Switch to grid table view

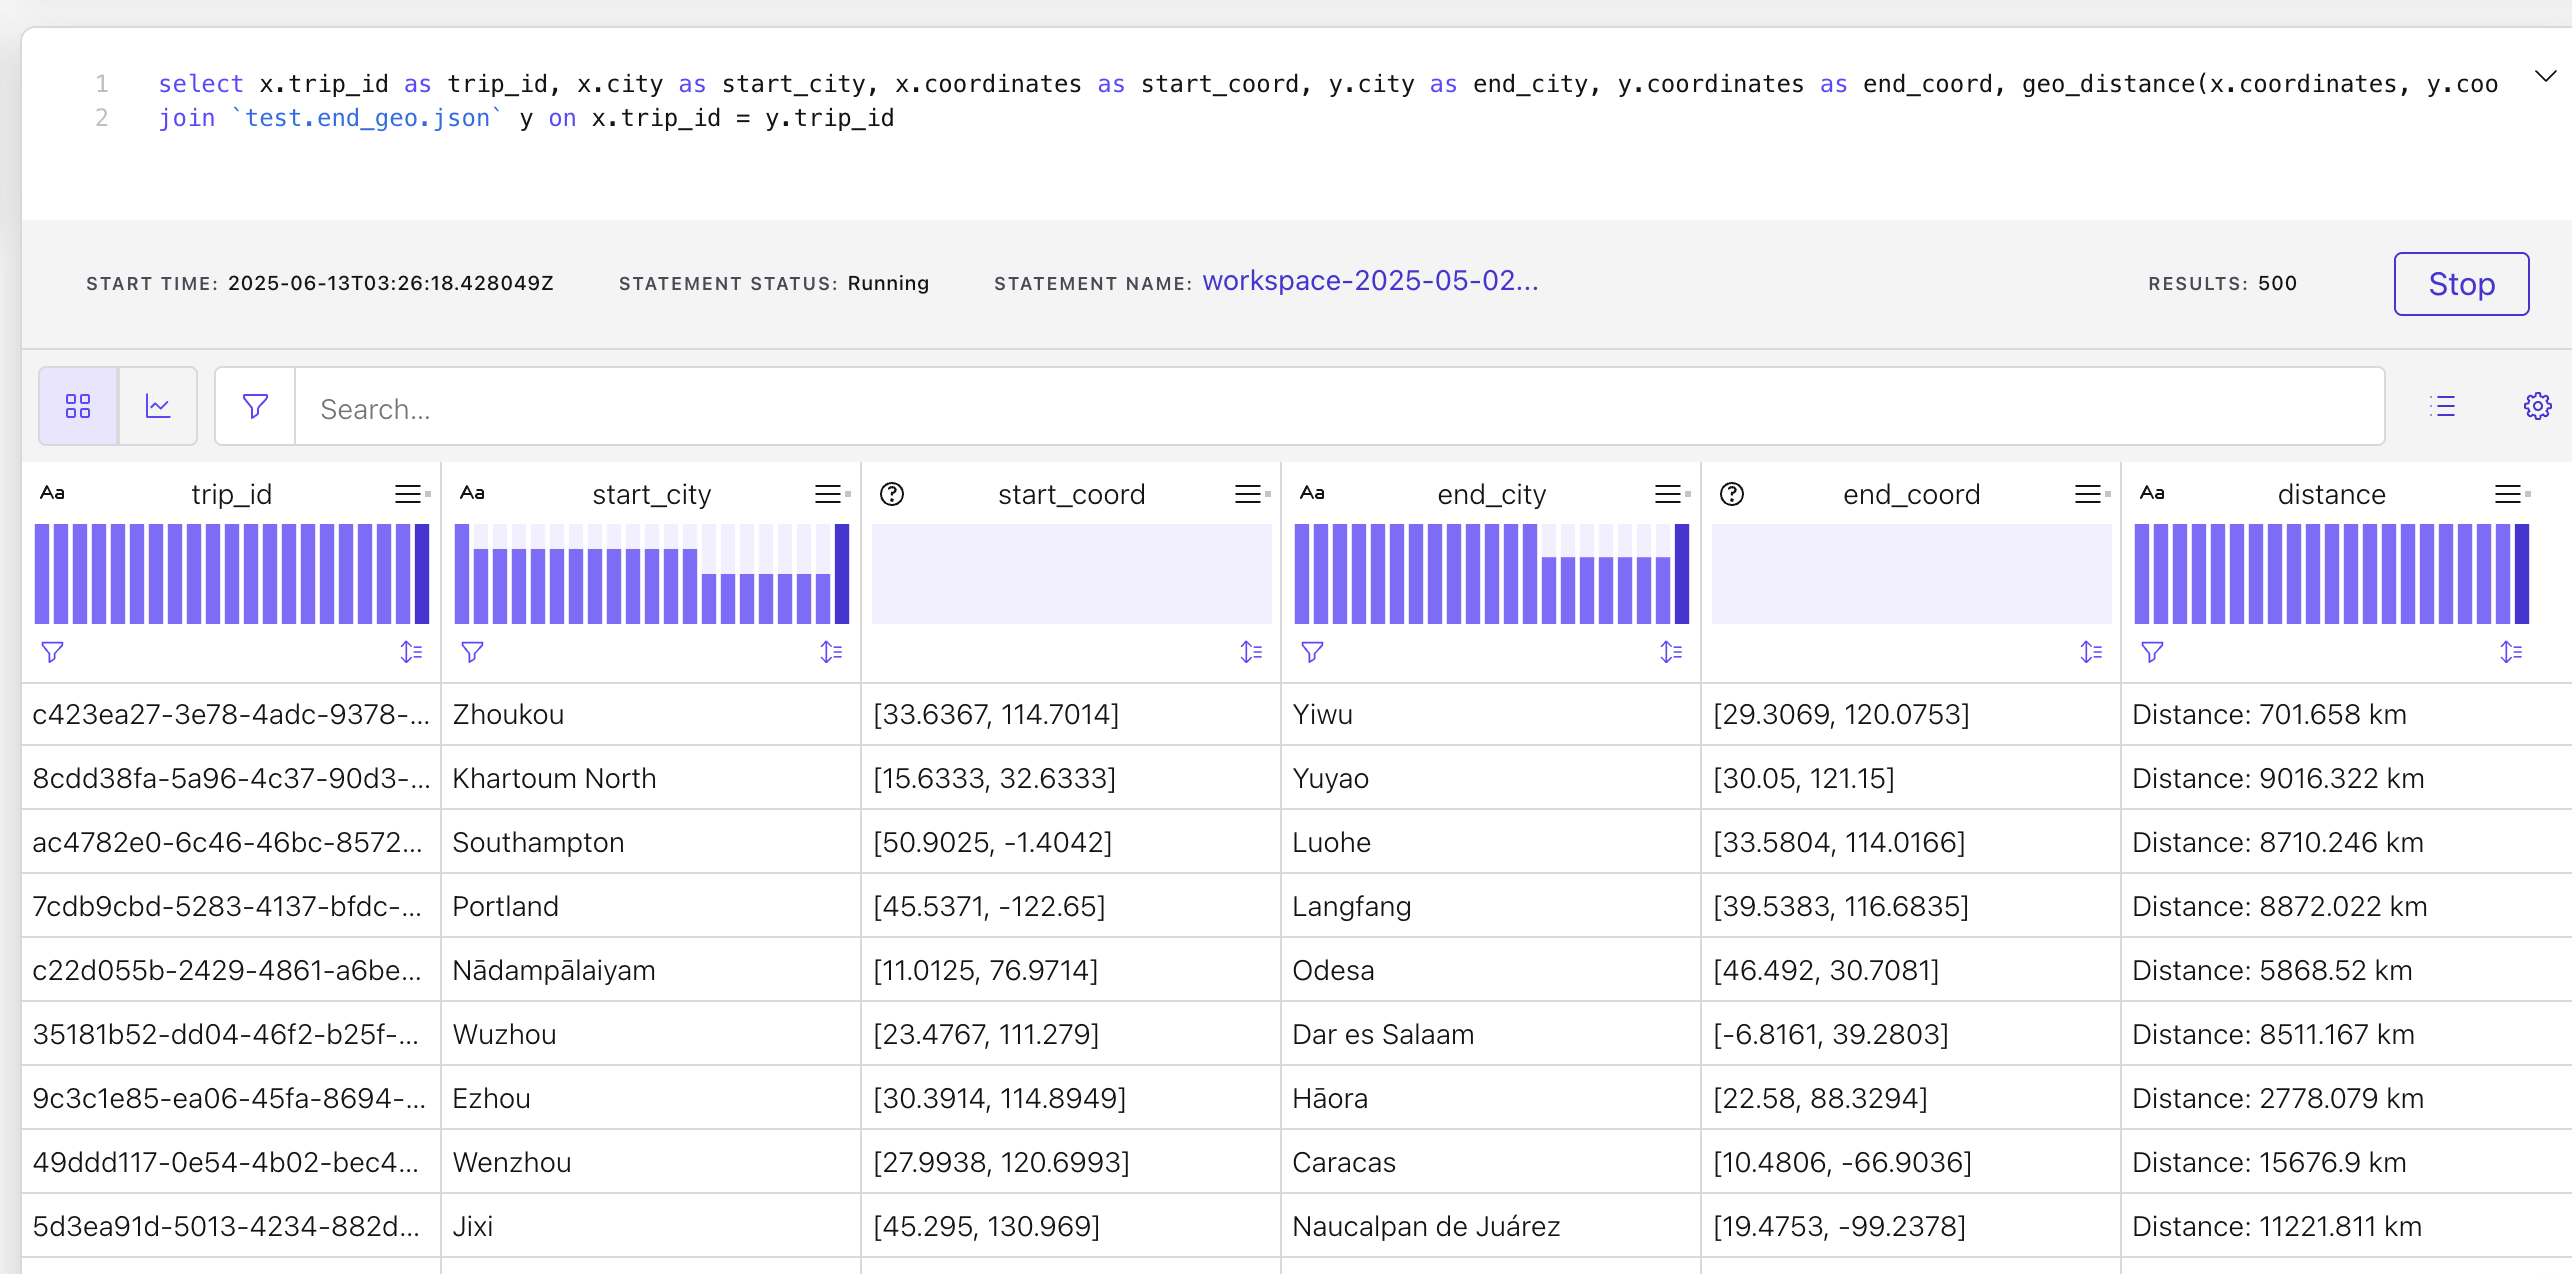tap(78, 406)
